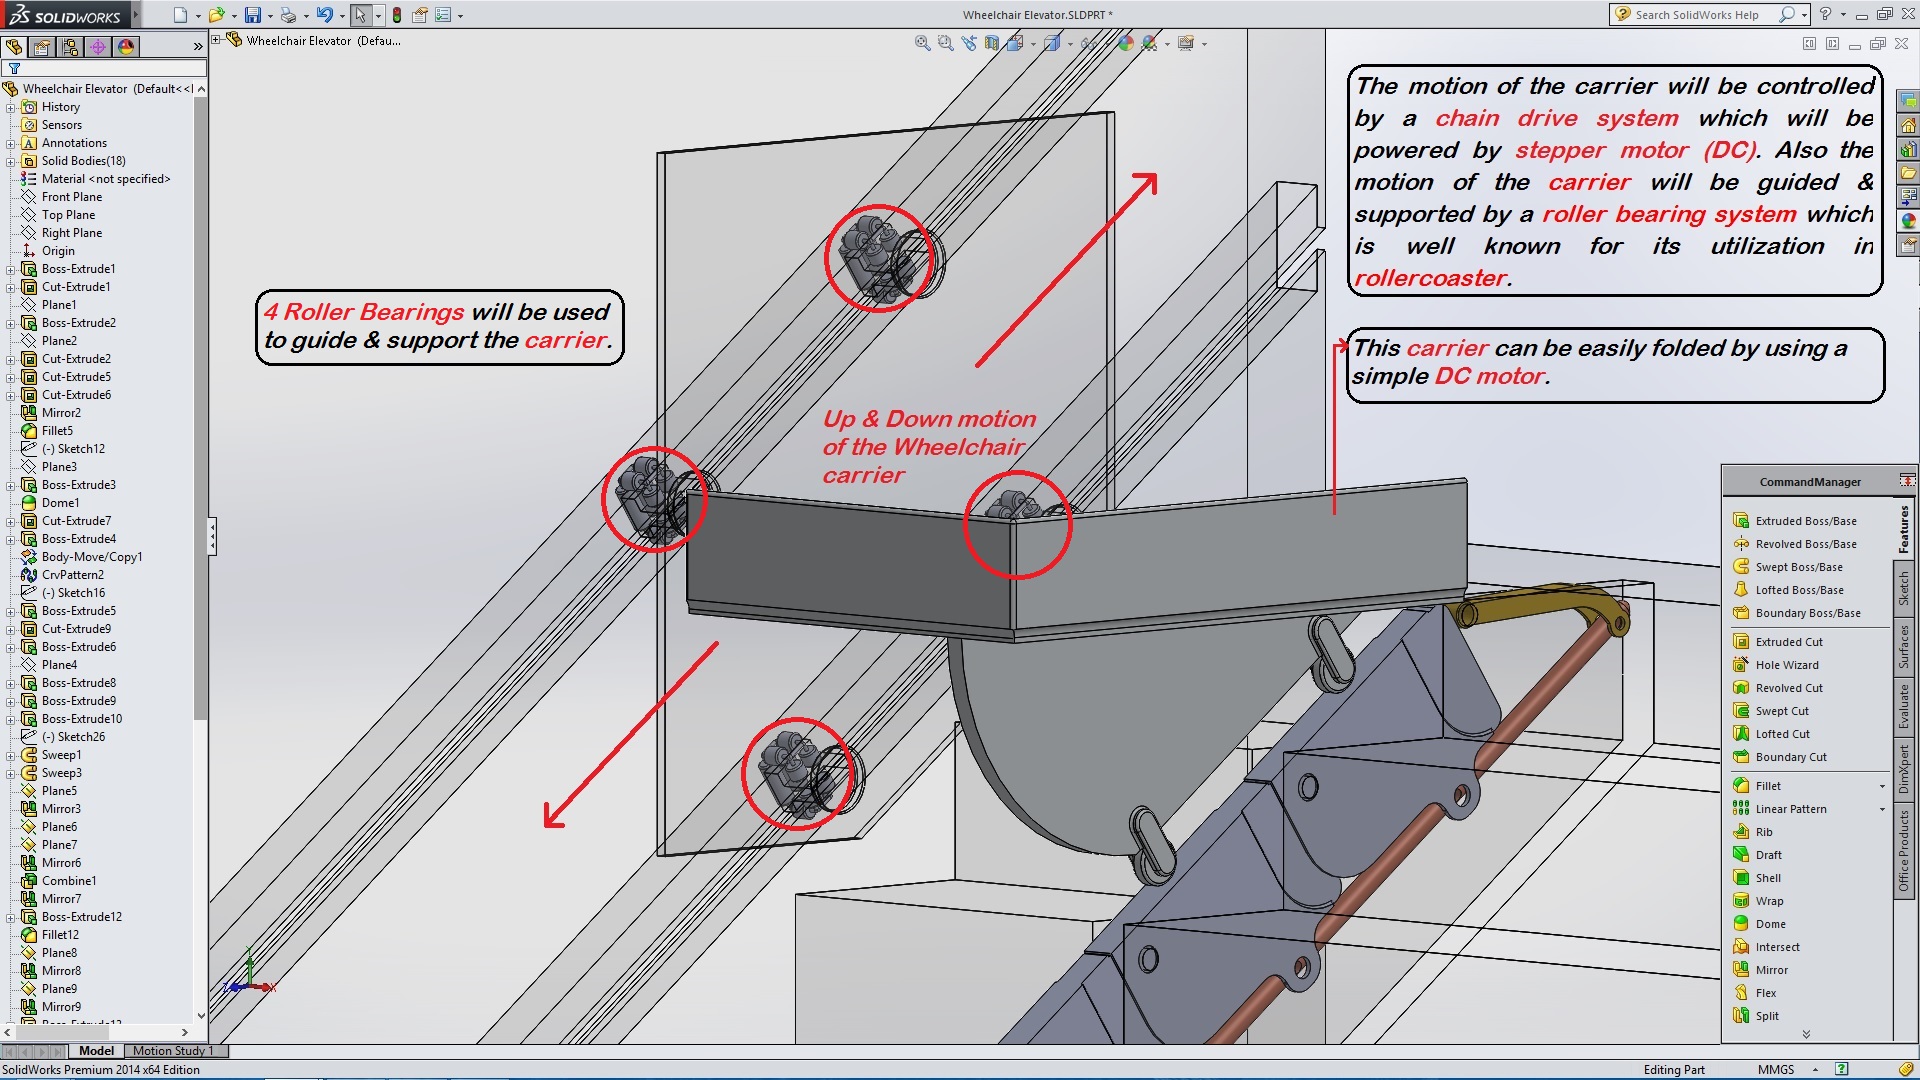Select the Front Plane tree item
1920x1080 pixels.
point(71,197)
